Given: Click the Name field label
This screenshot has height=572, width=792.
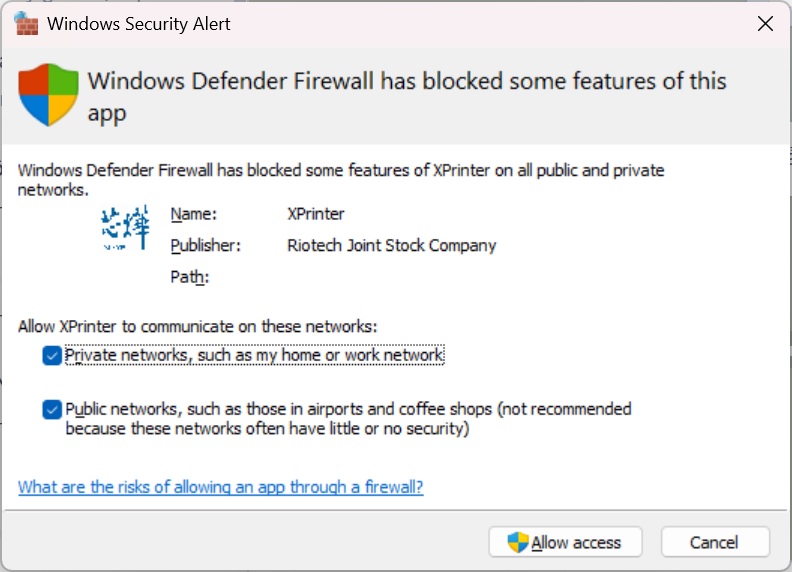Looking at the screenshot, I should tap(193, 214).
